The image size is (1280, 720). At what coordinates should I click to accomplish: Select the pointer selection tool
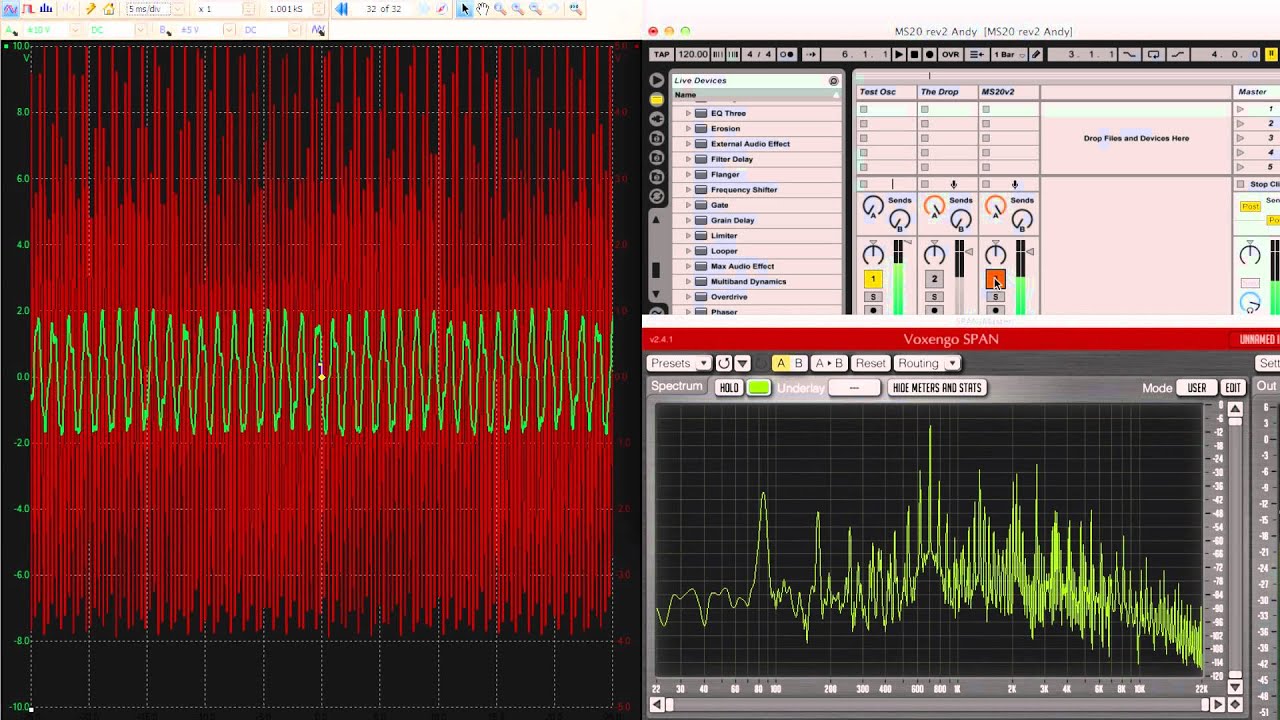465,9
